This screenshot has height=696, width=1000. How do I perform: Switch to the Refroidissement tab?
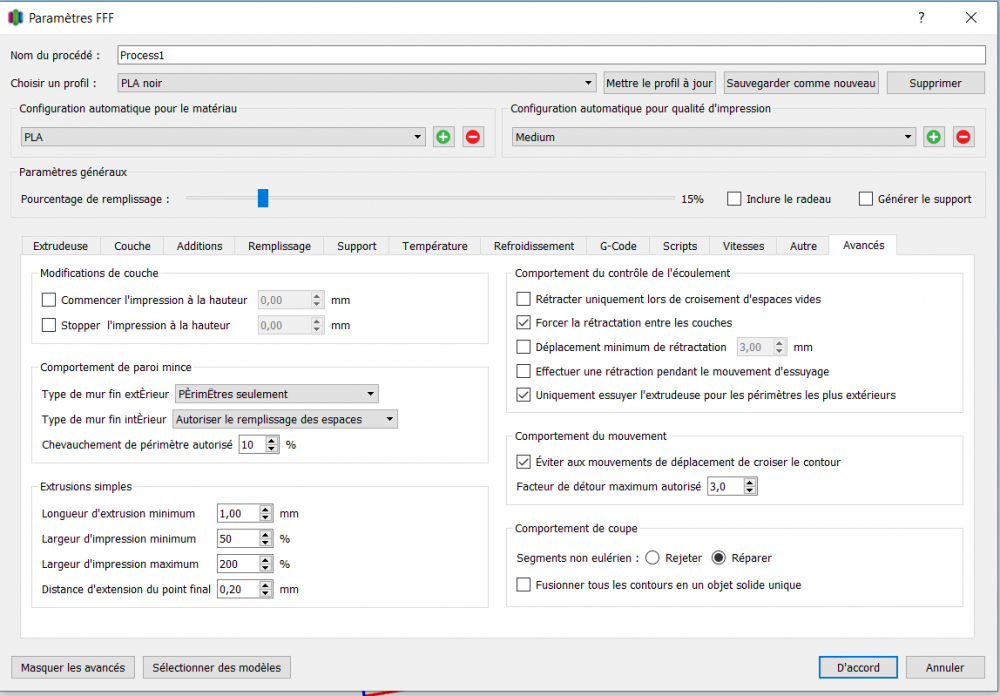pos(534,246)
